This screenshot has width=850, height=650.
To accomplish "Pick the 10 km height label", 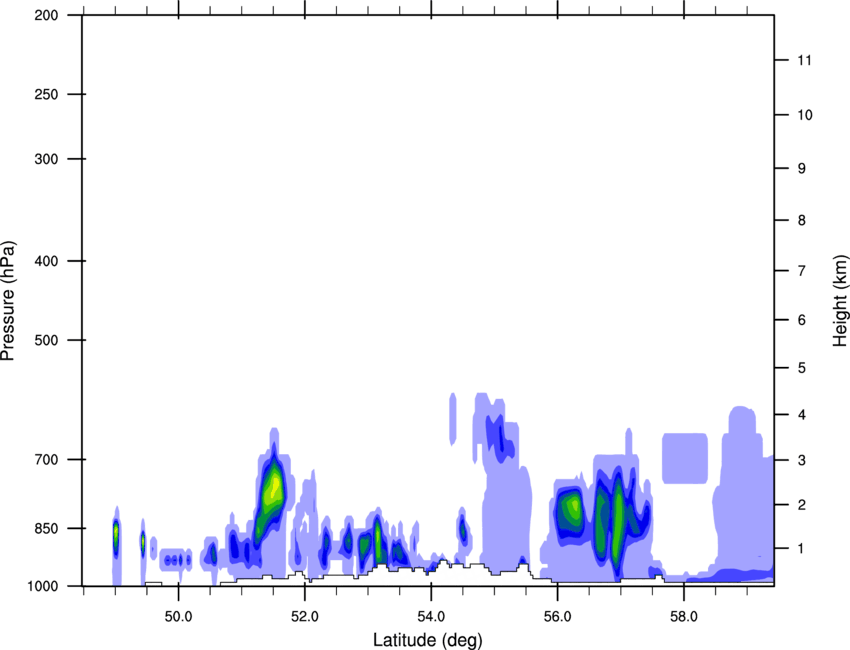I will [x=804, y=115].
